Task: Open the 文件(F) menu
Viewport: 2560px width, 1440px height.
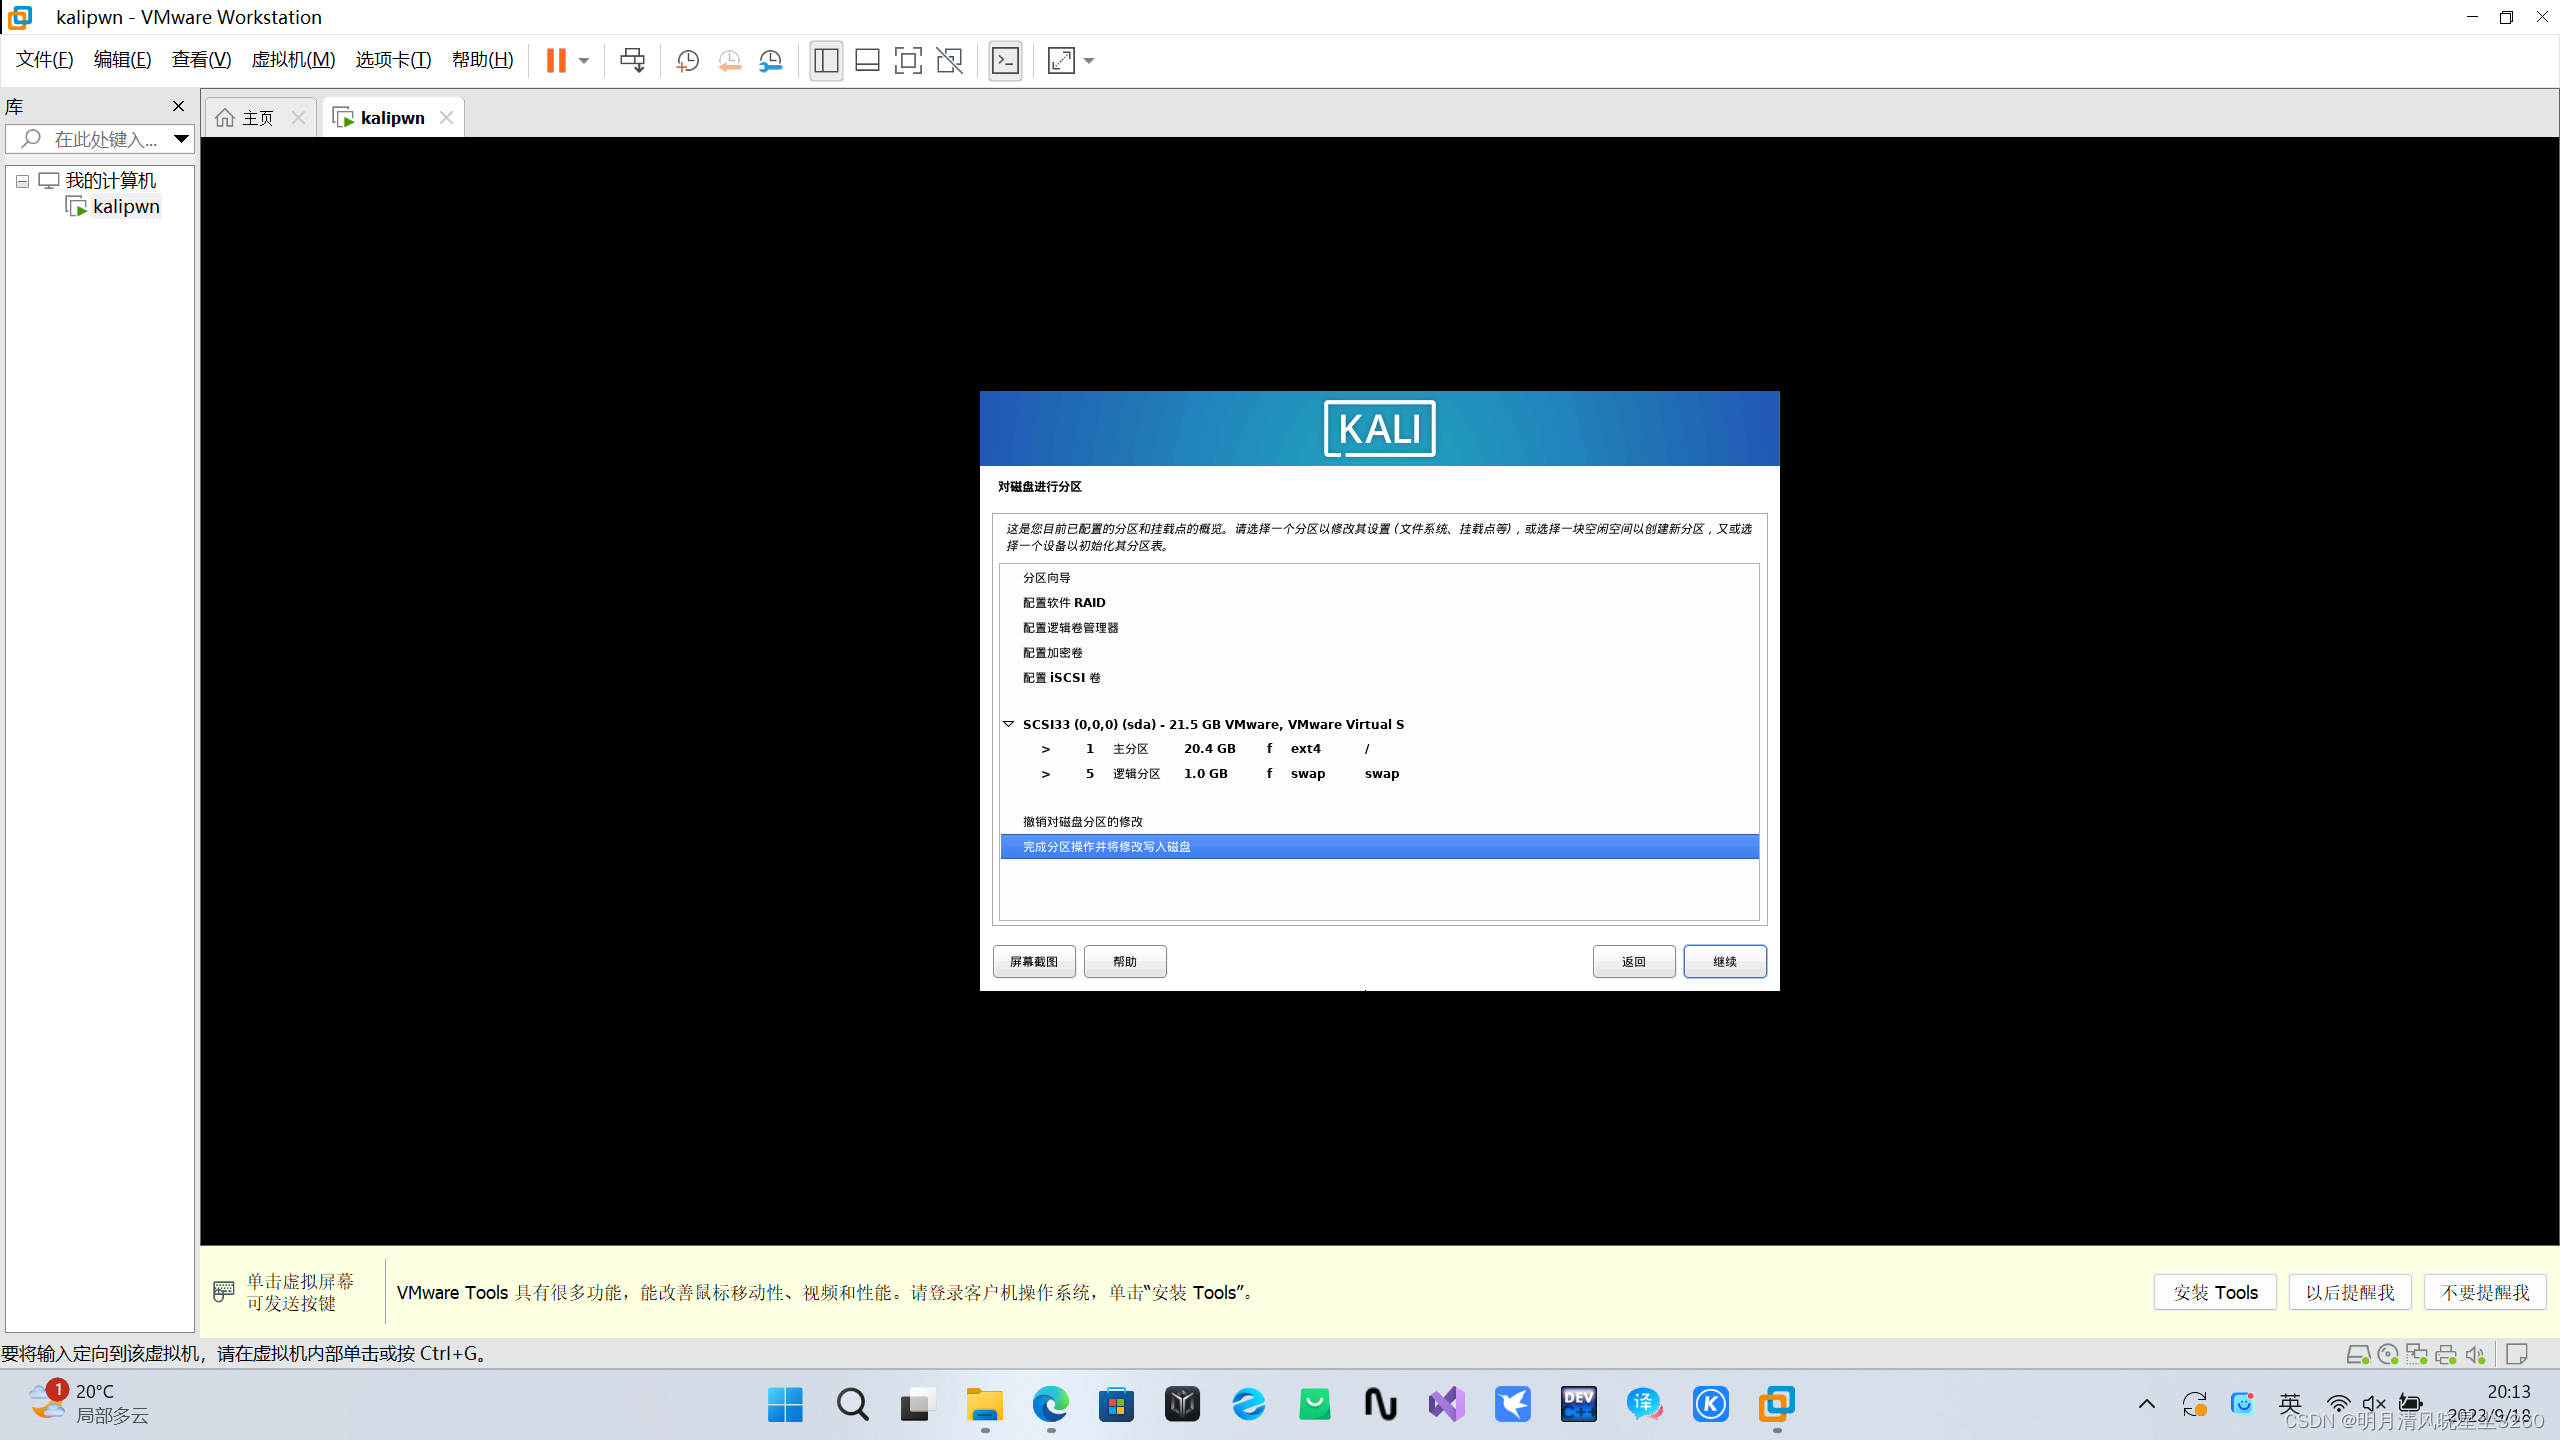Action: coord(45,60)
